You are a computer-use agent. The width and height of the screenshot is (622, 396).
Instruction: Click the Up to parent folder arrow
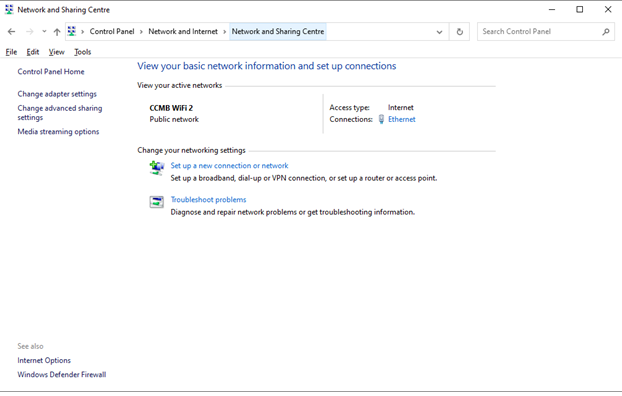coord(57,32)
